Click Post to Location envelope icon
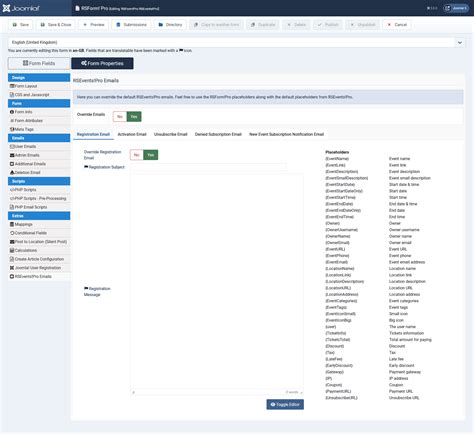Screen dimensions: 474x434 [12, 242]
